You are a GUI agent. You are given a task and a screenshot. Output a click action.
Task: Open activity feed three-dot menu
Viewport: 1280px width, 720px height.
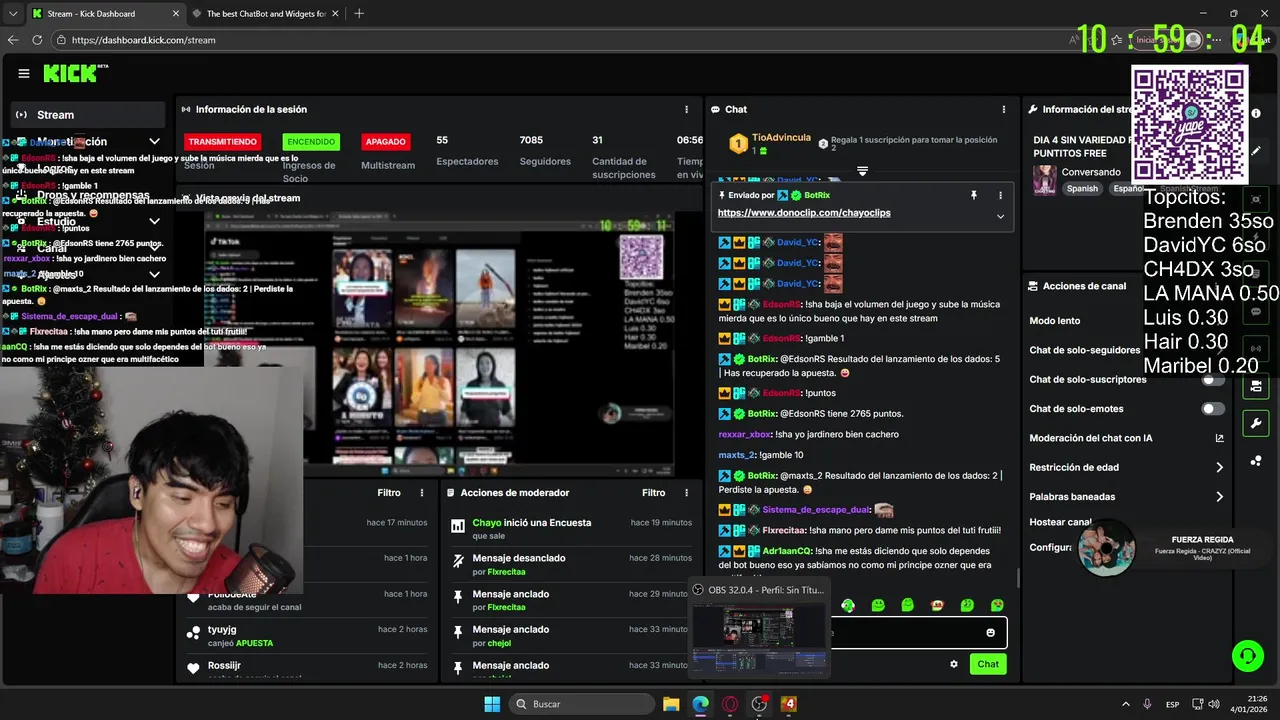click(x=422, y=492)
